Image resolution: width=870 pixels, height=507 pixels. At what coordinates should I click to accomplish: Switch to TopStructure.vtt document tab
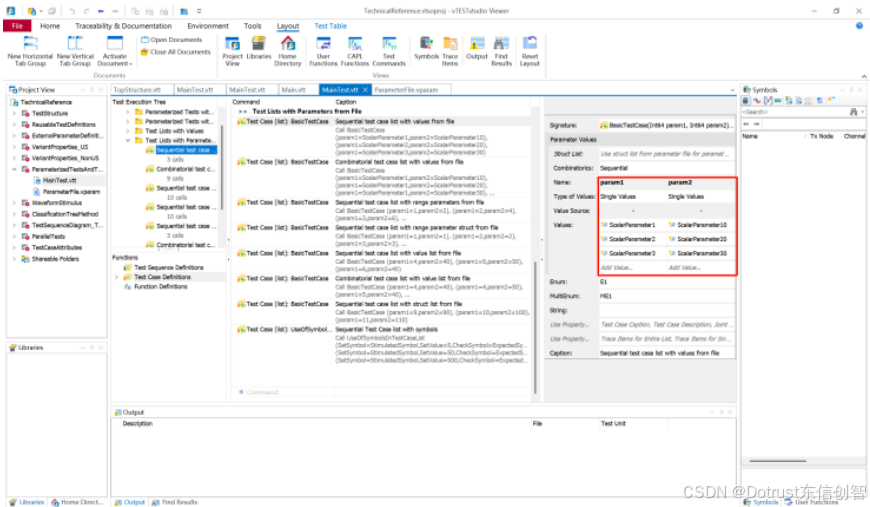click(142, 90)
